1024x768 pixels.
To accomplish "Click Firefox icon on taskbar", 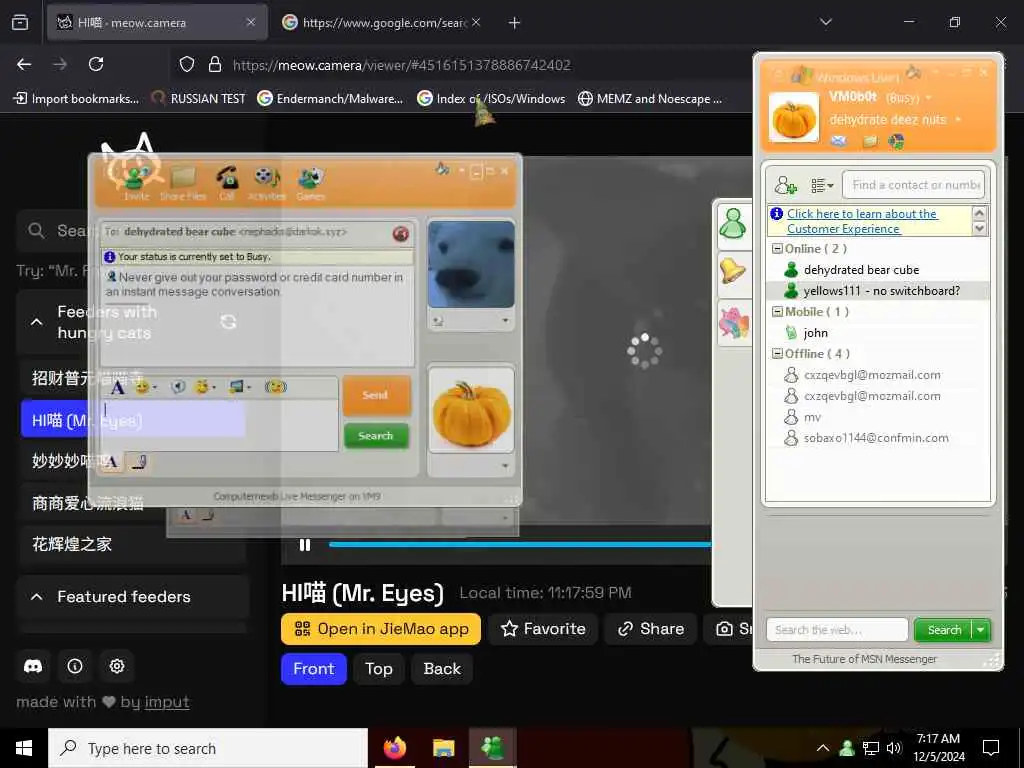I will [395, 748].
